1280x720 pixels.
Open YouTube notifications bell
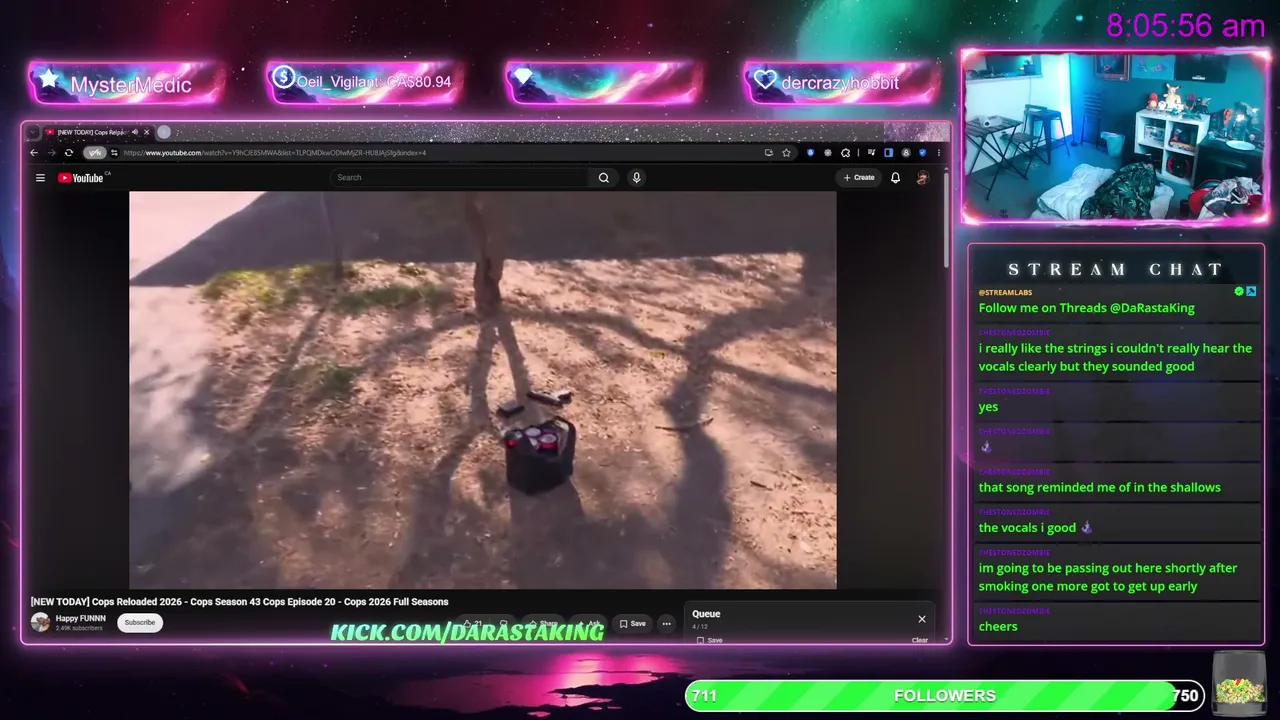click(895, 178)
